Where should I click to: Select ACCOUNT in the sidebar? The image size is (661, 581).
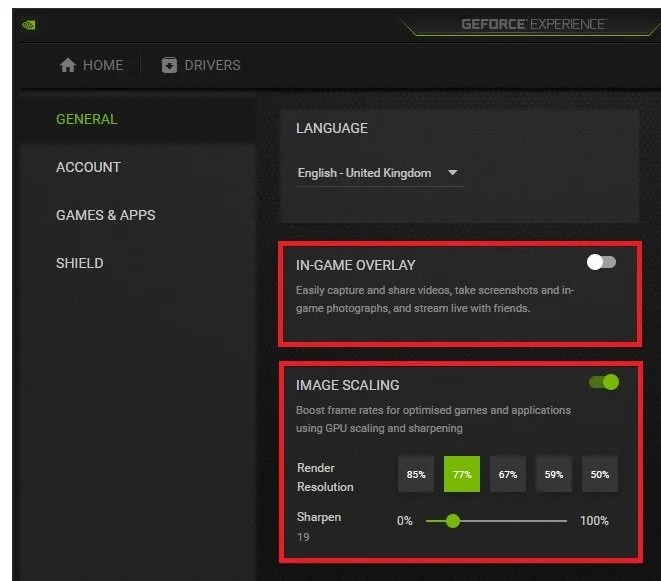[89, 167]
